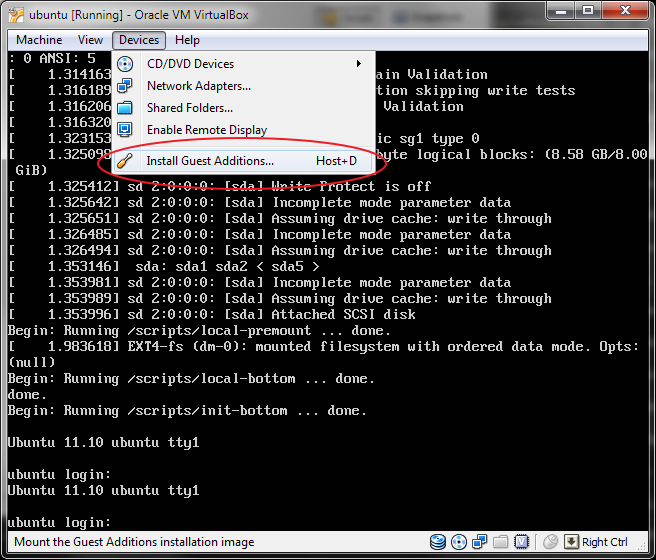Click the 'Write Protect is off' line
Image resolution: width=656 pixels, height=560 pixels.
(x=220, y=187)
